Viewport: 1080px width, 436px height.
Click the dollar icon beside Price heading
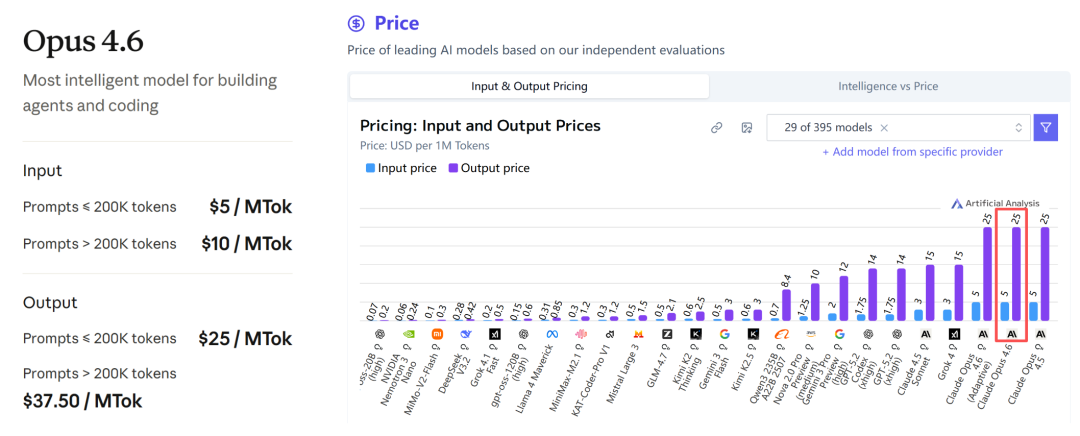pos(356,24)
